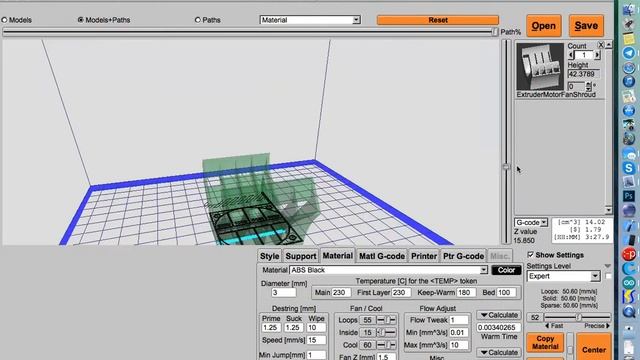Click the Copy Material button
This screenshot has width=640, height=360.
(x=545, y=342)
